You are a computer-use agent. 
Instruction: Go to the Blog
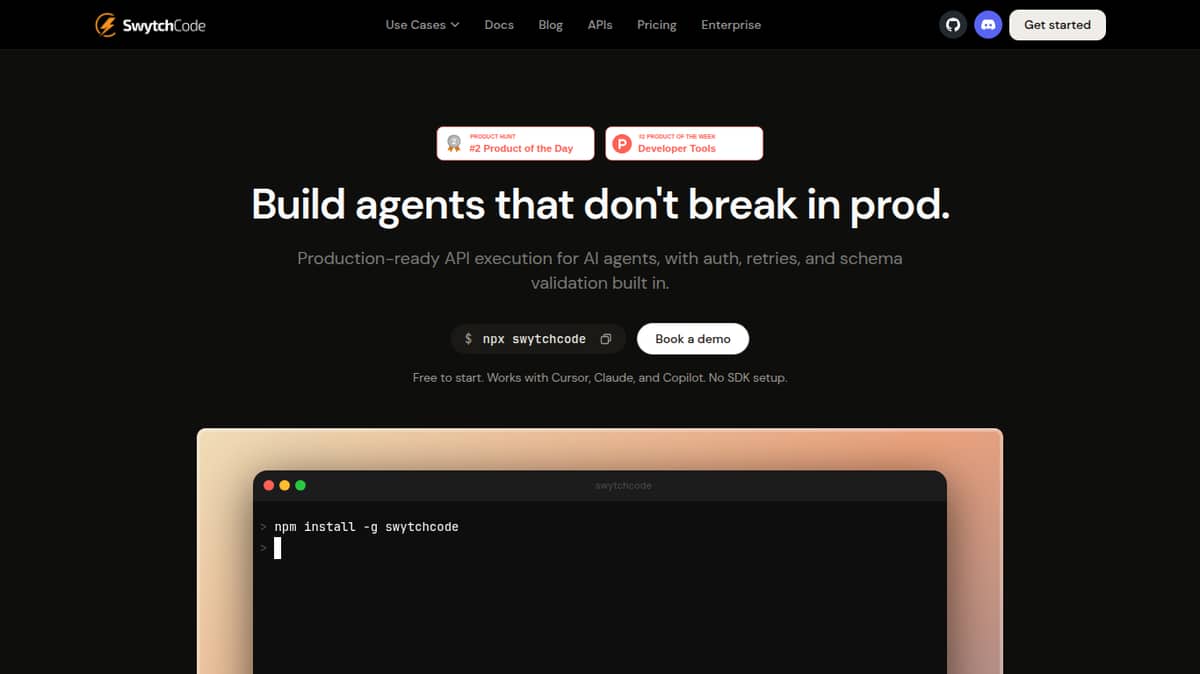click(551, 25)
